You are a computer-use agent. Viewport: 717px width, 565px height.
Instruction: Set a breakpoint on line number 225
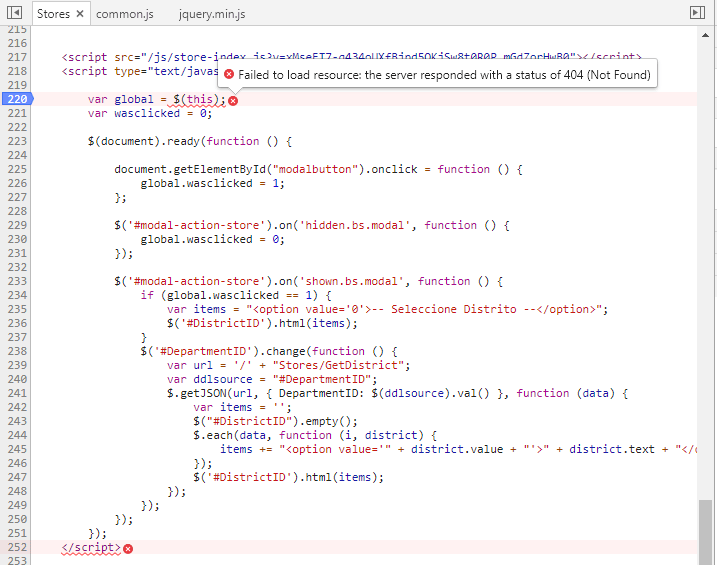pyautogui.click(x=17, y=169)
